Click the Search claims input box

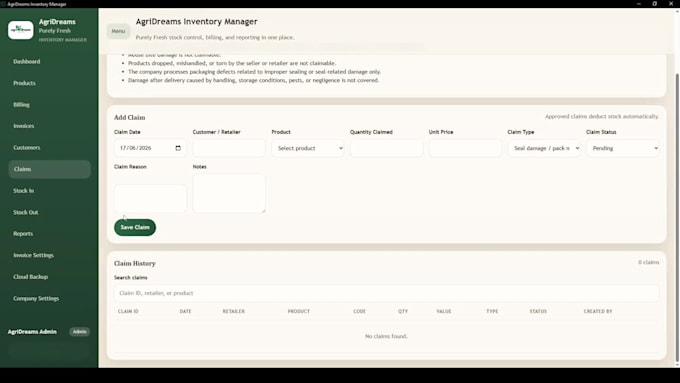pyautogui.click(x=386, y=293)
